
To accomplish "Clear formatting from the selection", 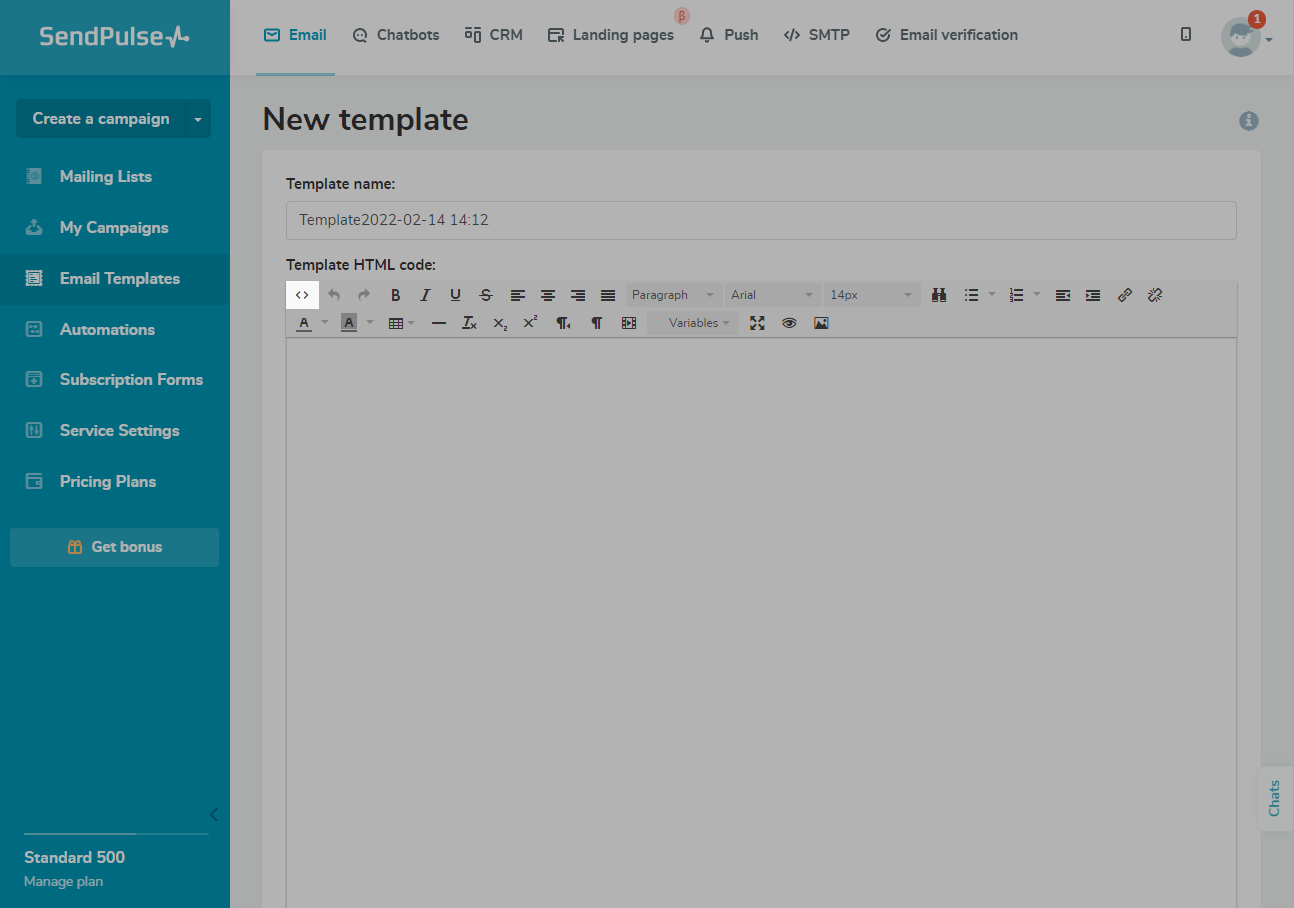I will coord(469,323).
